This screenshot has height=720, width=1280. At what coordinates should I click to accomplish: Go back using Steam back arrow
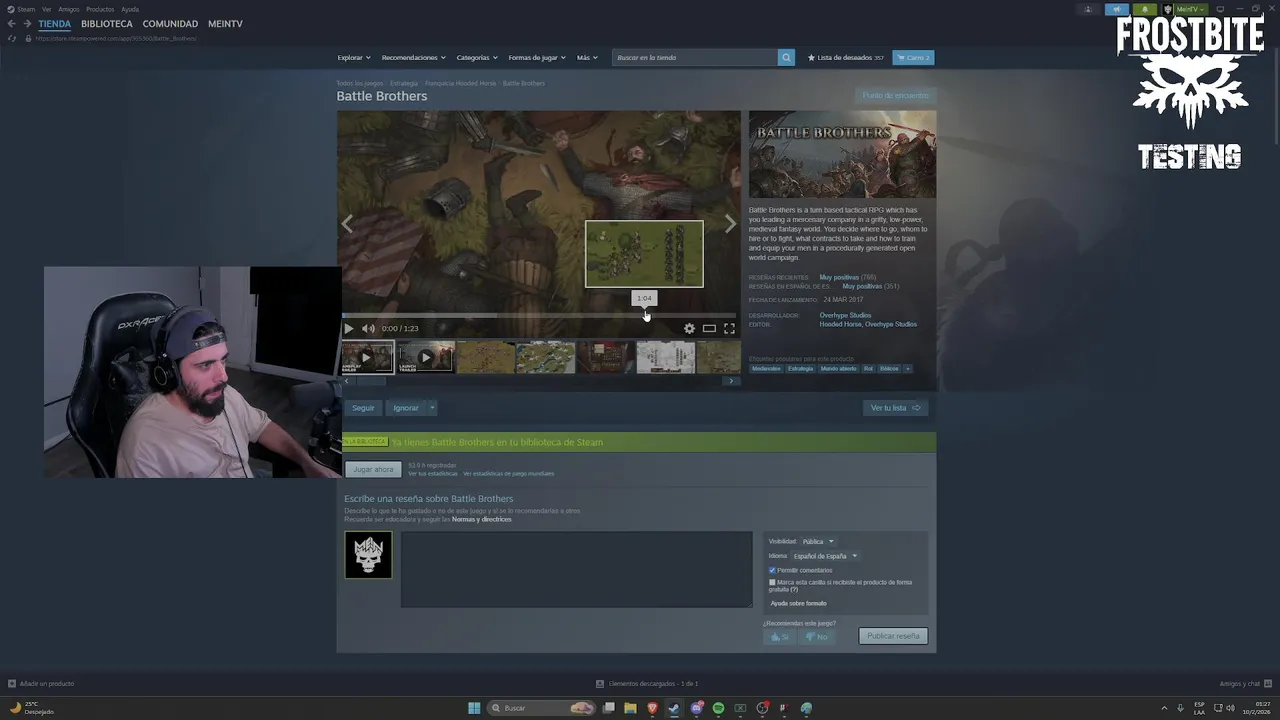[x=12, y=24]
